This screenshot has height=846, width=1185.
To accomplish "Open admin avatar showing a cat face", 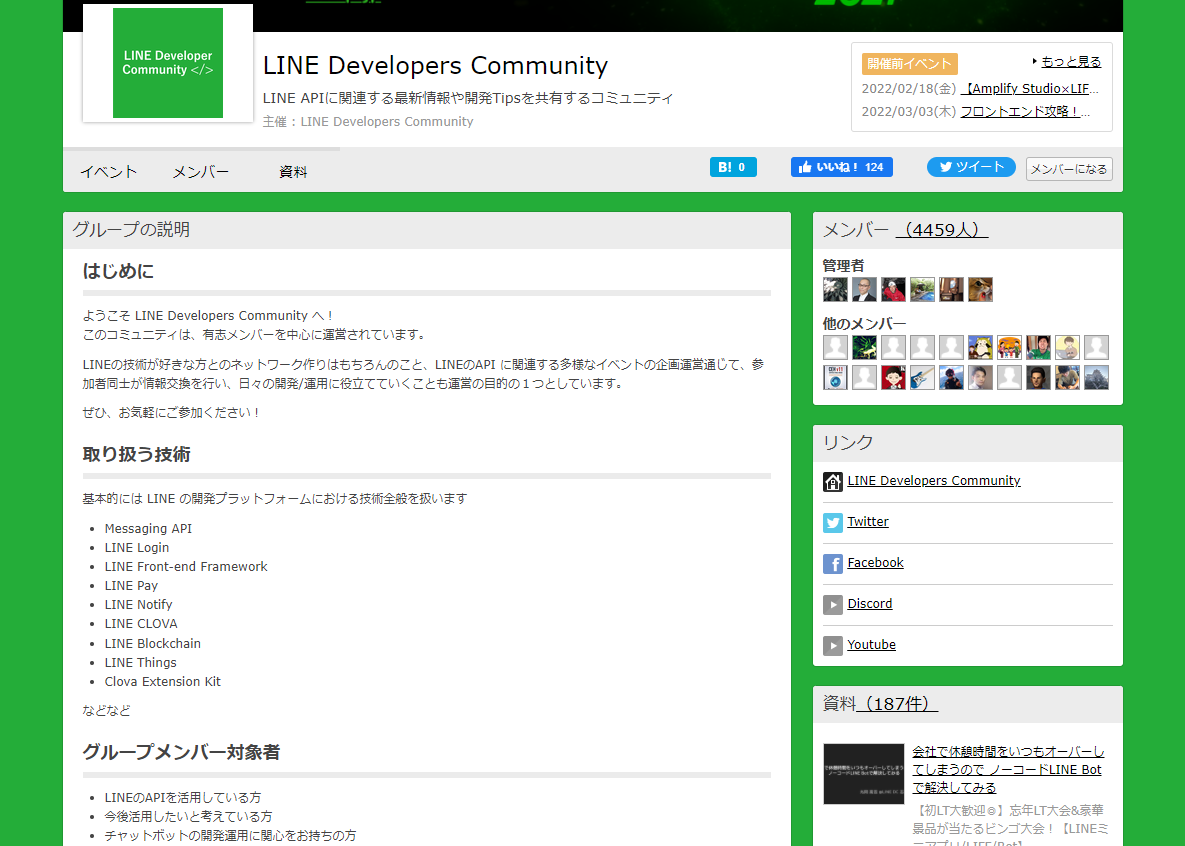I will tap(980, 290).
